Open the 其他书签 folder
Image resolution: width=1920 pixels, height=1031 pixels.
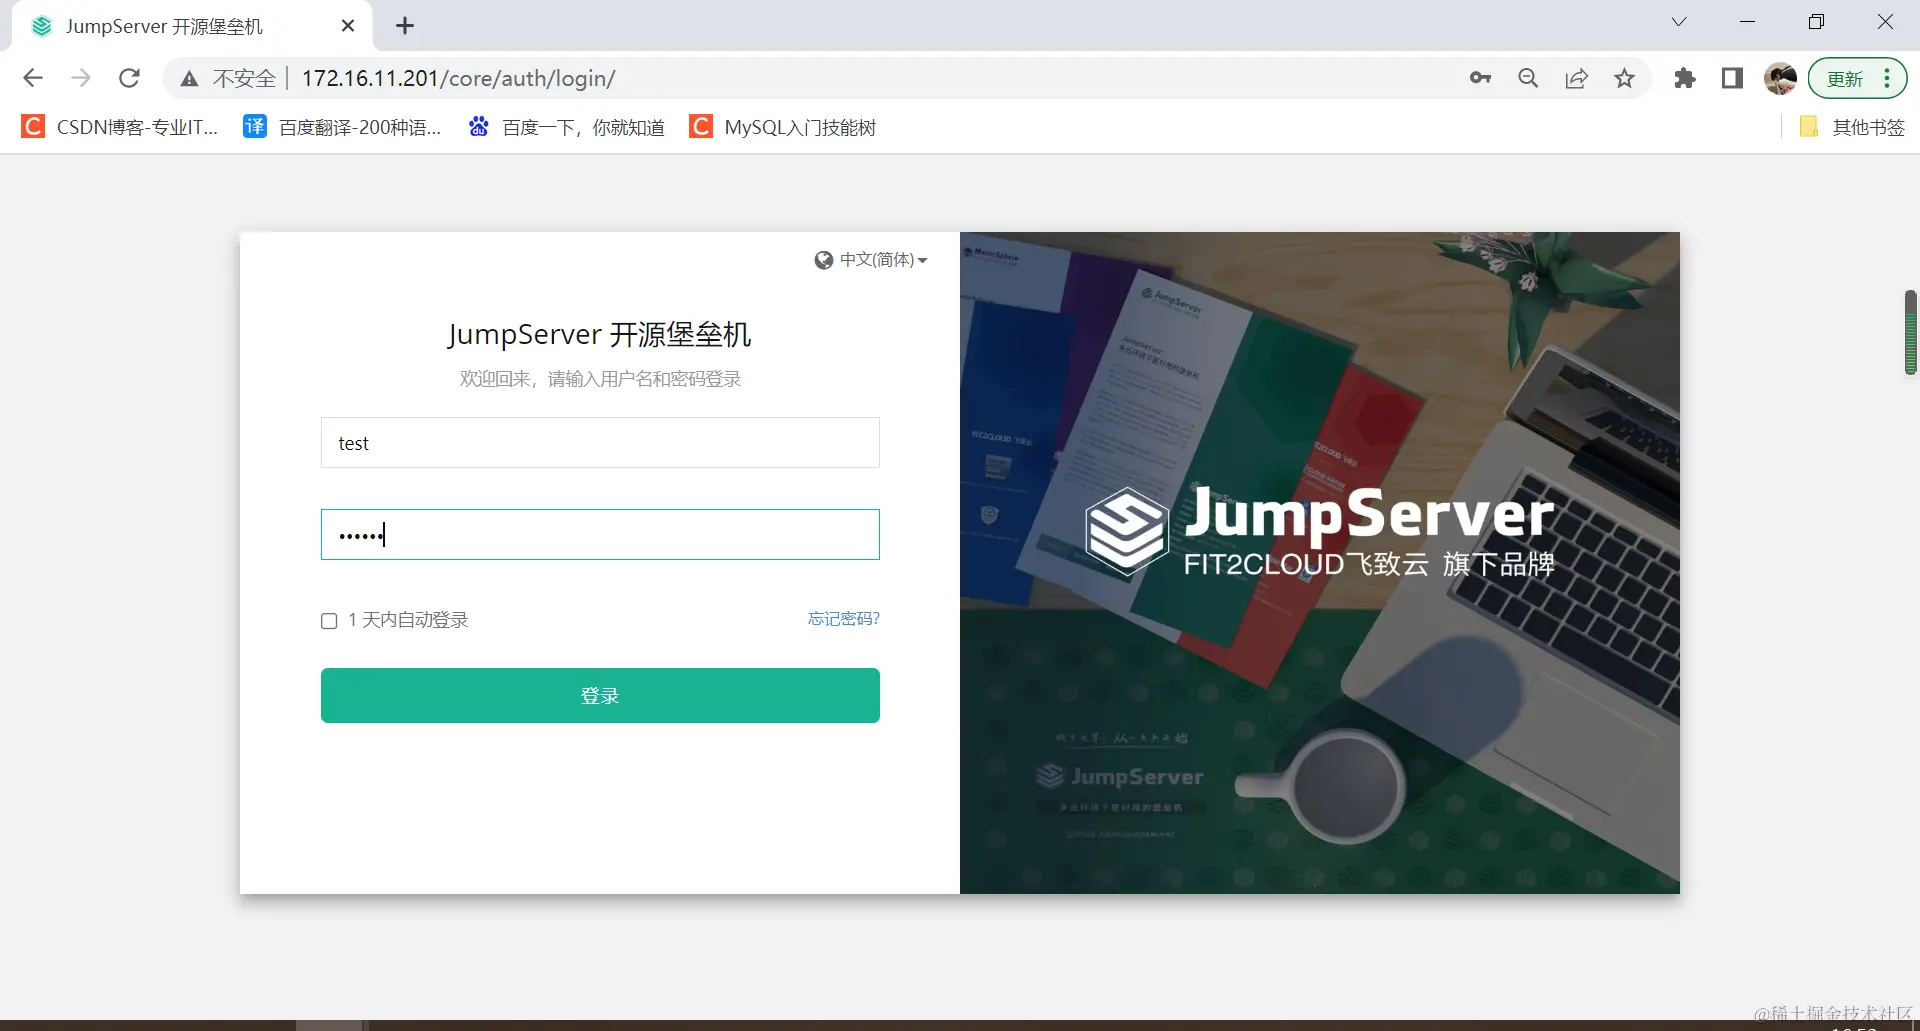[x=1852, y=127]
